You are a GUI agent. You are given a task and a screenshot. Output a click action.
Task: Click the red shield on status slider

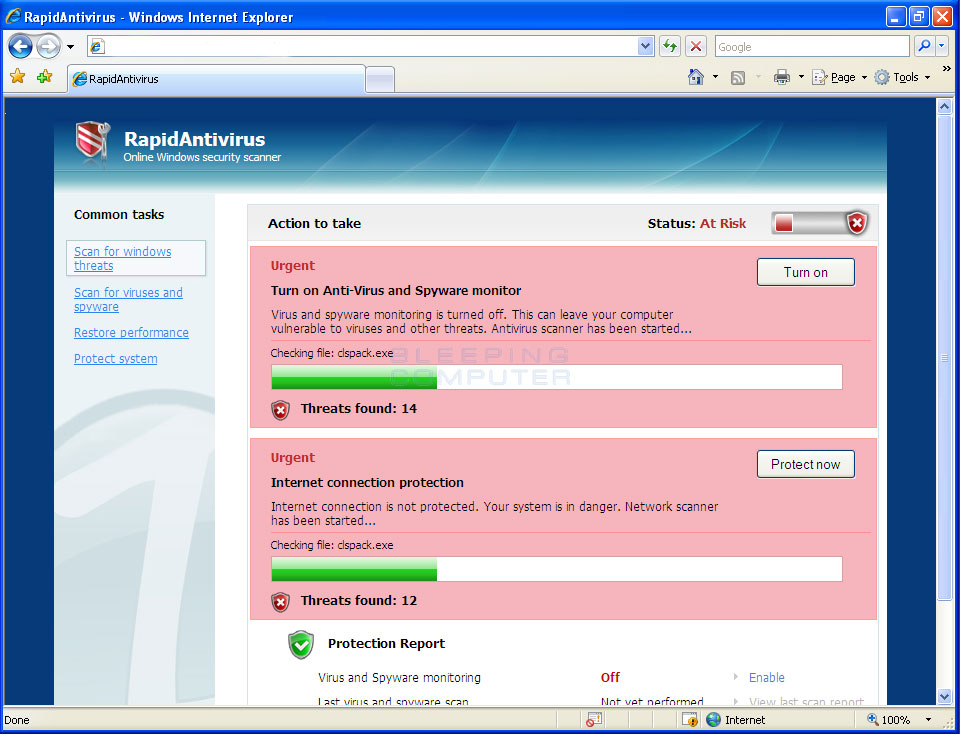pyautogui.click(x=857, y=223)
